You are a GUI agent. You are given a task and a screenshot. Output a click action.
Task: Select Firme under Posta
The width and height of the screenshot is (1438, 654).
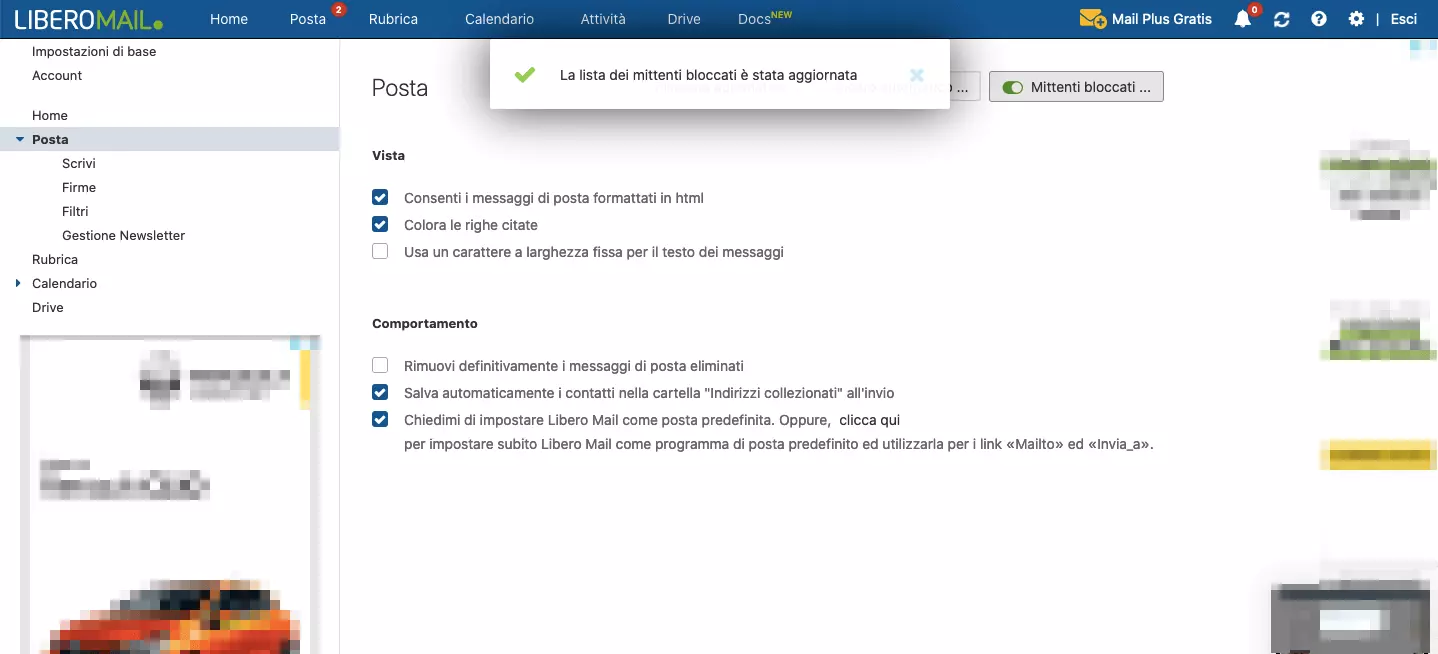click(79, 188)
